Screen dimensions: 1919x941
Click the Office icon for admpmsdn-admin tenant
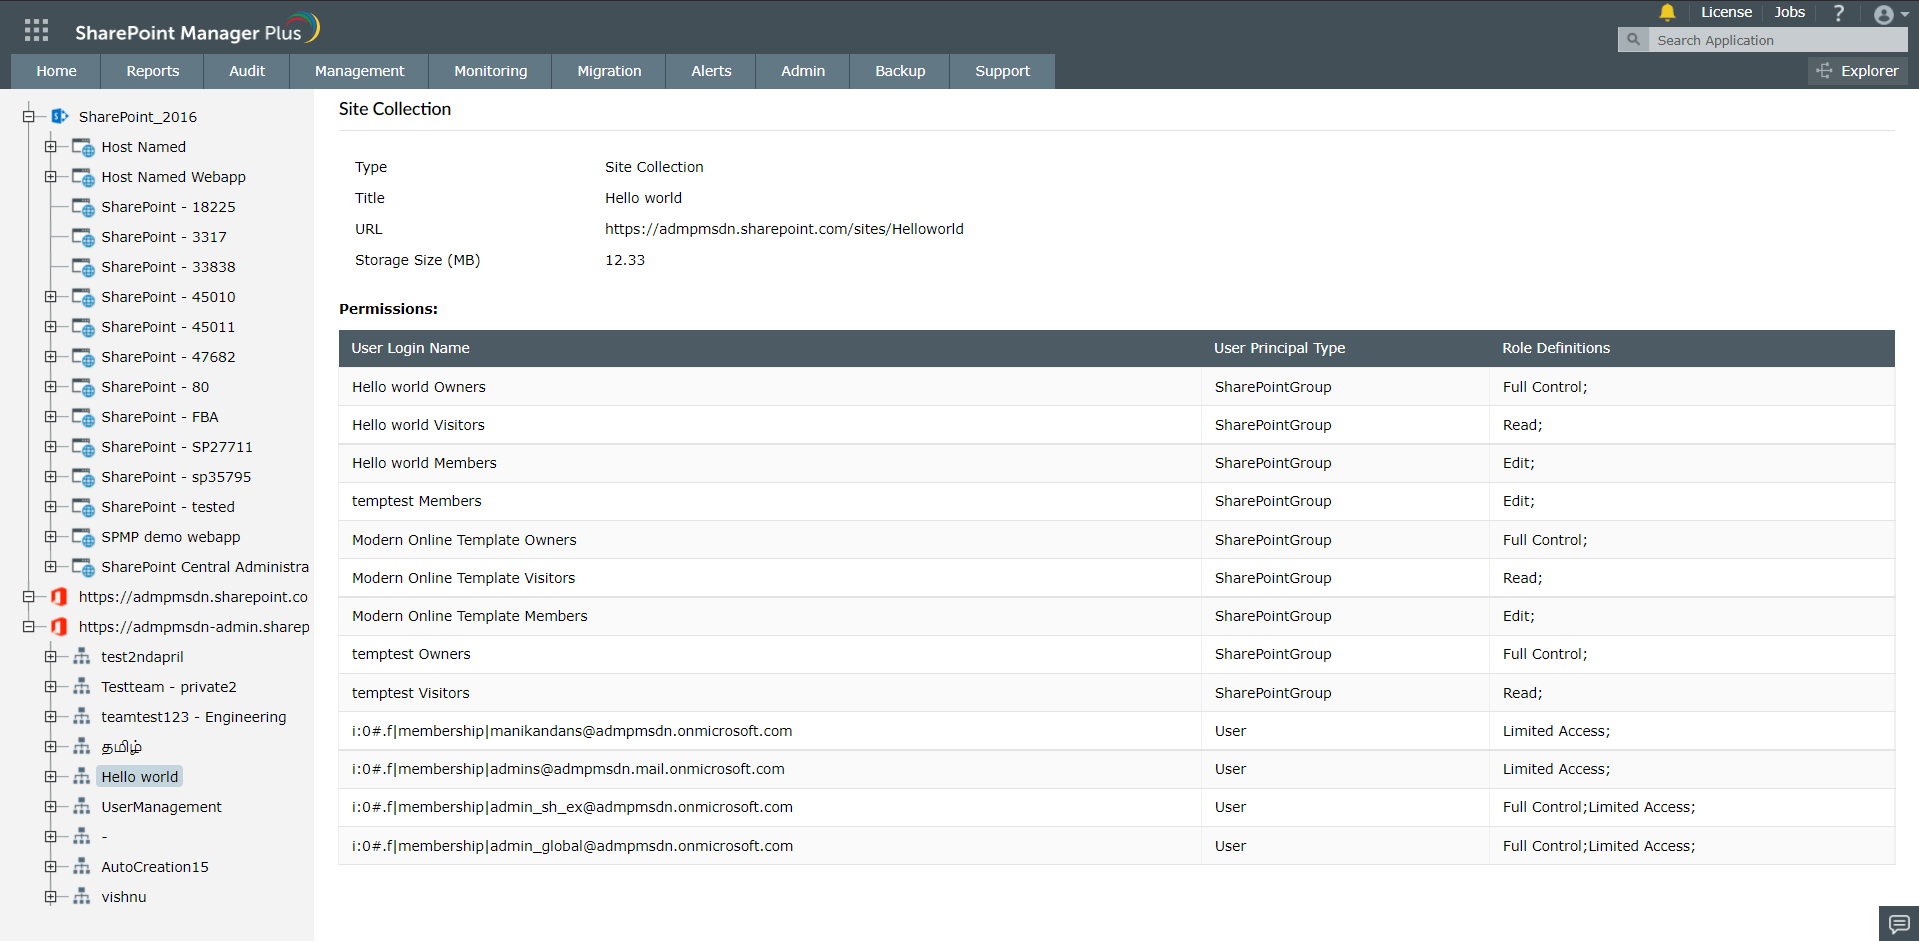pos(59,627)
